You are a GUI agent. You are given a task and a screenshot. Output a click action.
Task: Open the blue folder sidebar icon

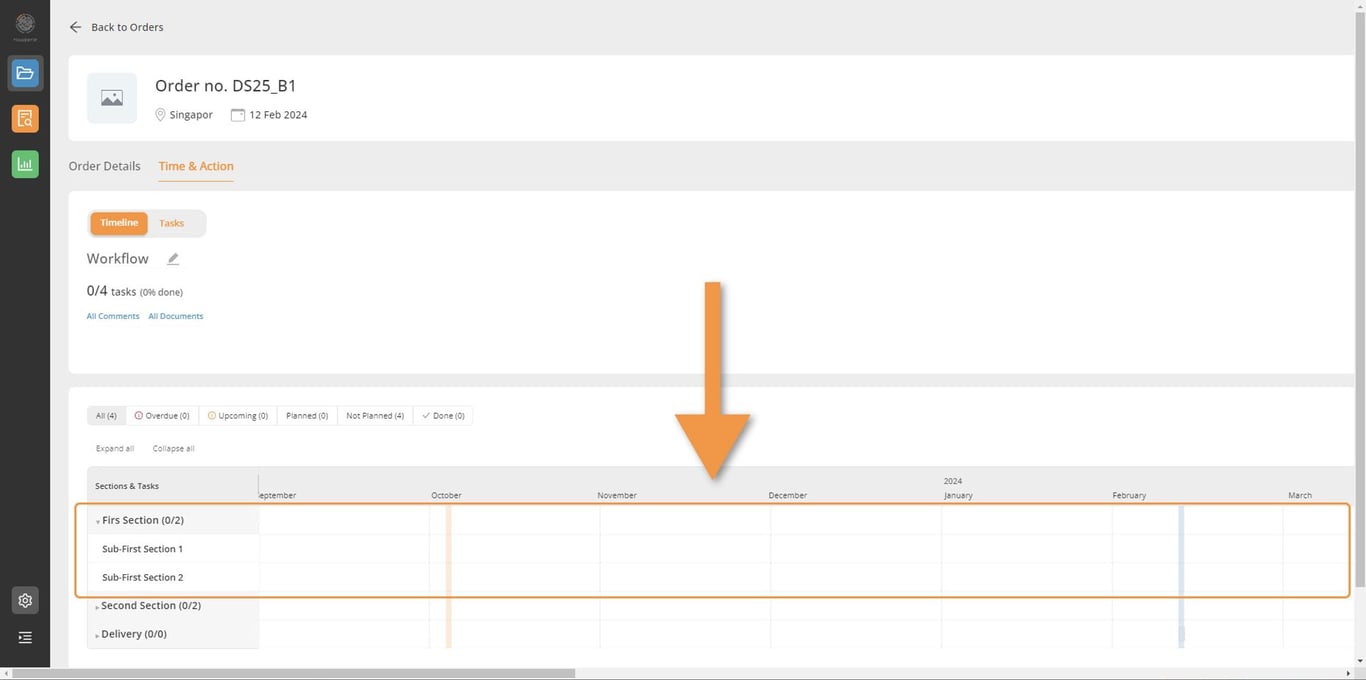[x=25, y=73]
